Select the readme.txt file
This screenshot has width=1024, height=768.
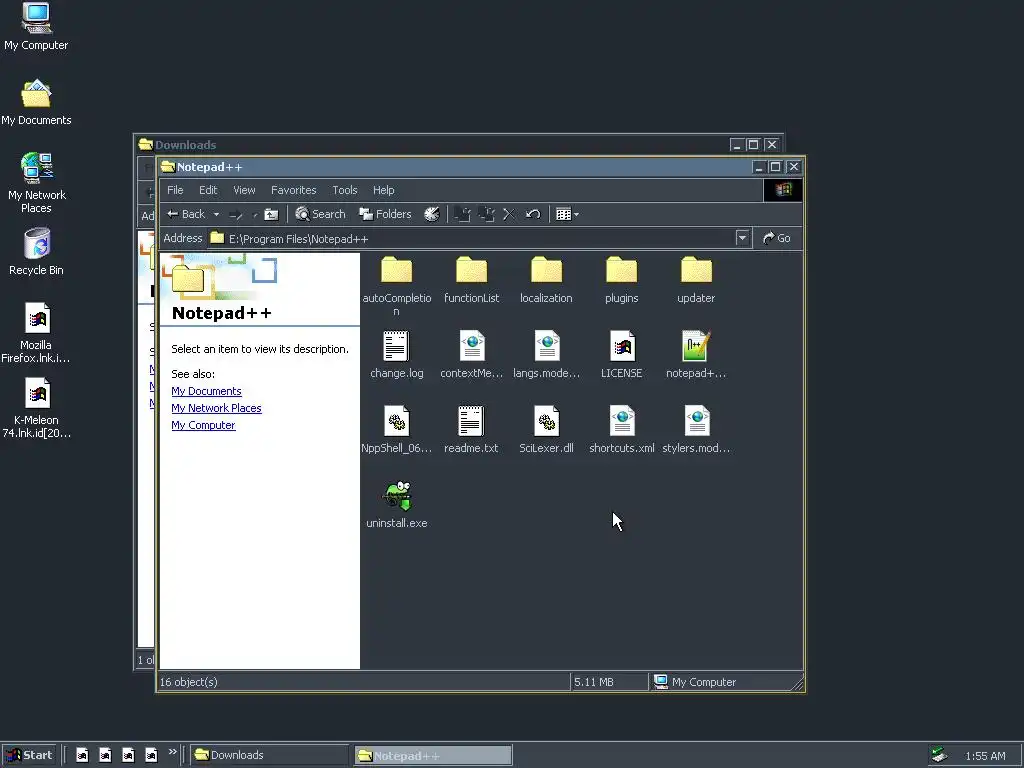tap(472, 430)
